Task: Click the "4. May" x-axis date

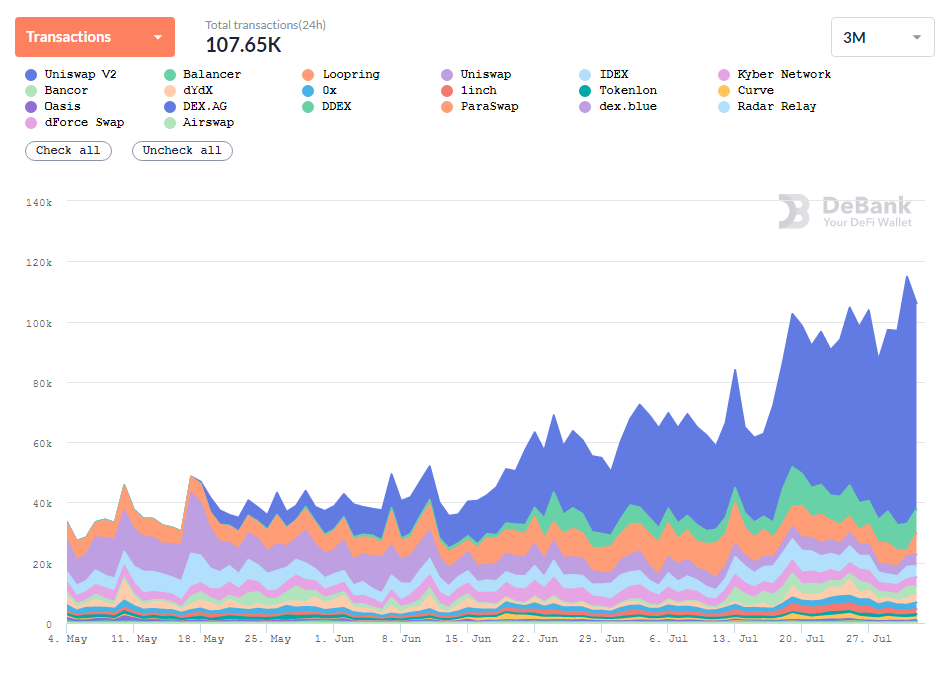Action: [x=68, y=638]
